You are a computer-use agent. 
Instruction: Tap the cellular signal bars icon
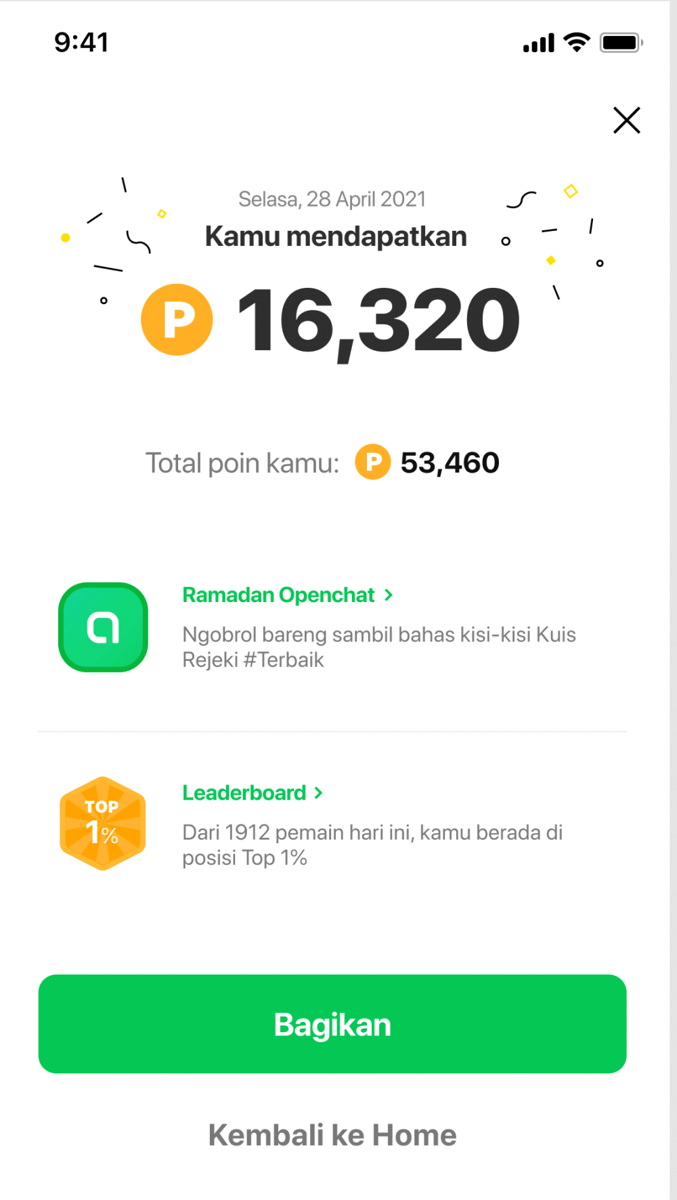tap(538, 42)
